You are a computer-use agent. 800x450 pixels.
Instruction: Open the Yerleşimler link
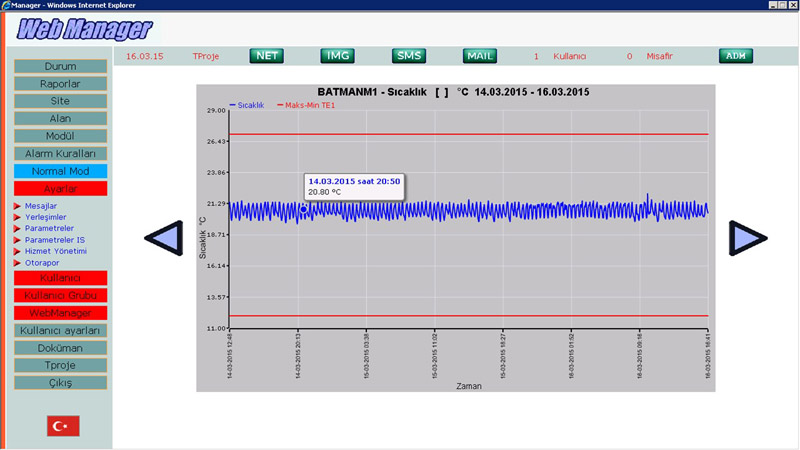(45, 217)
